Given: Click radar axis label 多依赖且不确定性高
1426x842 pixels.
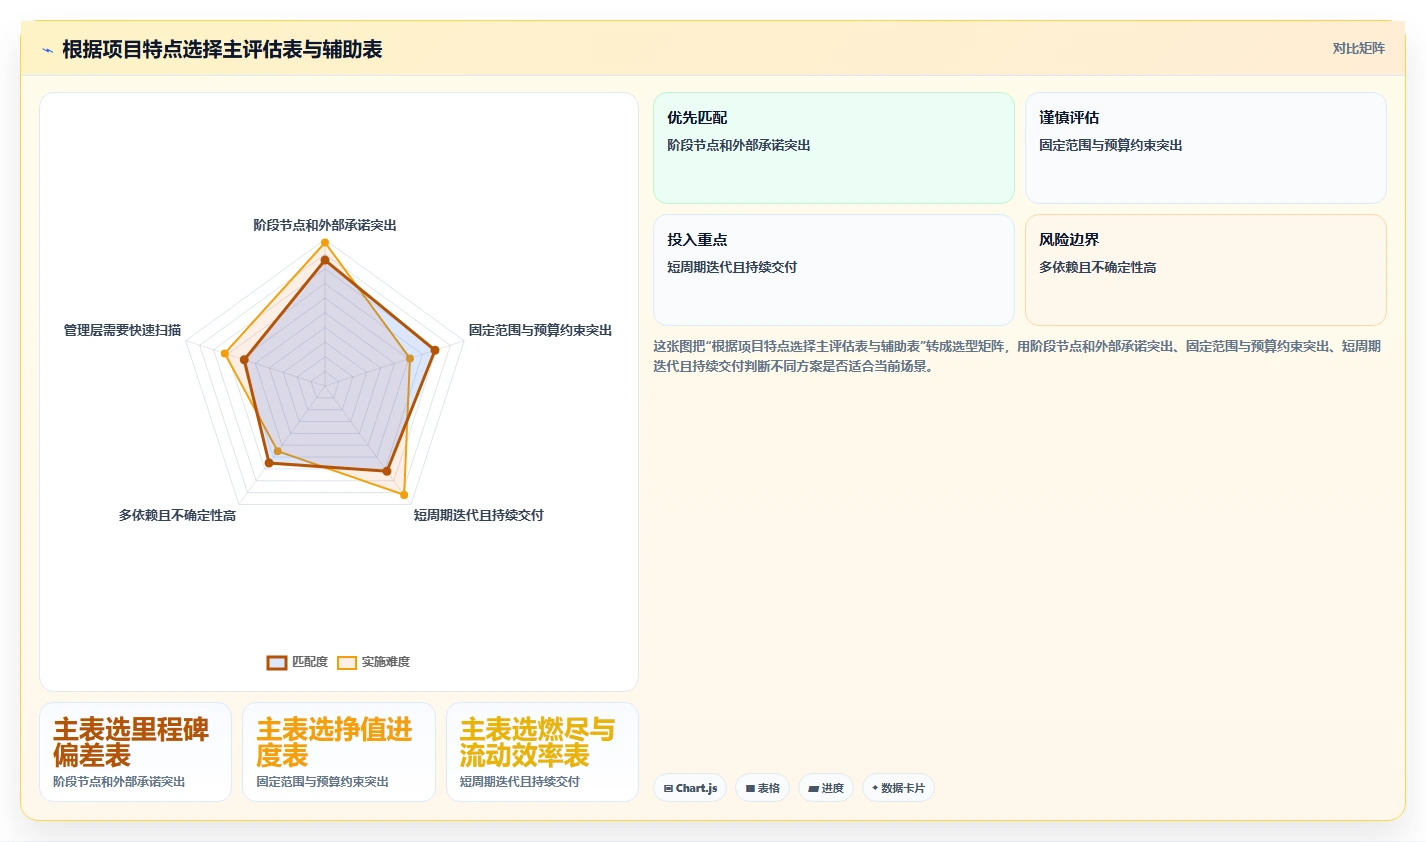Looking at the screenshot, I should pyautogui.click(x=177, y=515).
